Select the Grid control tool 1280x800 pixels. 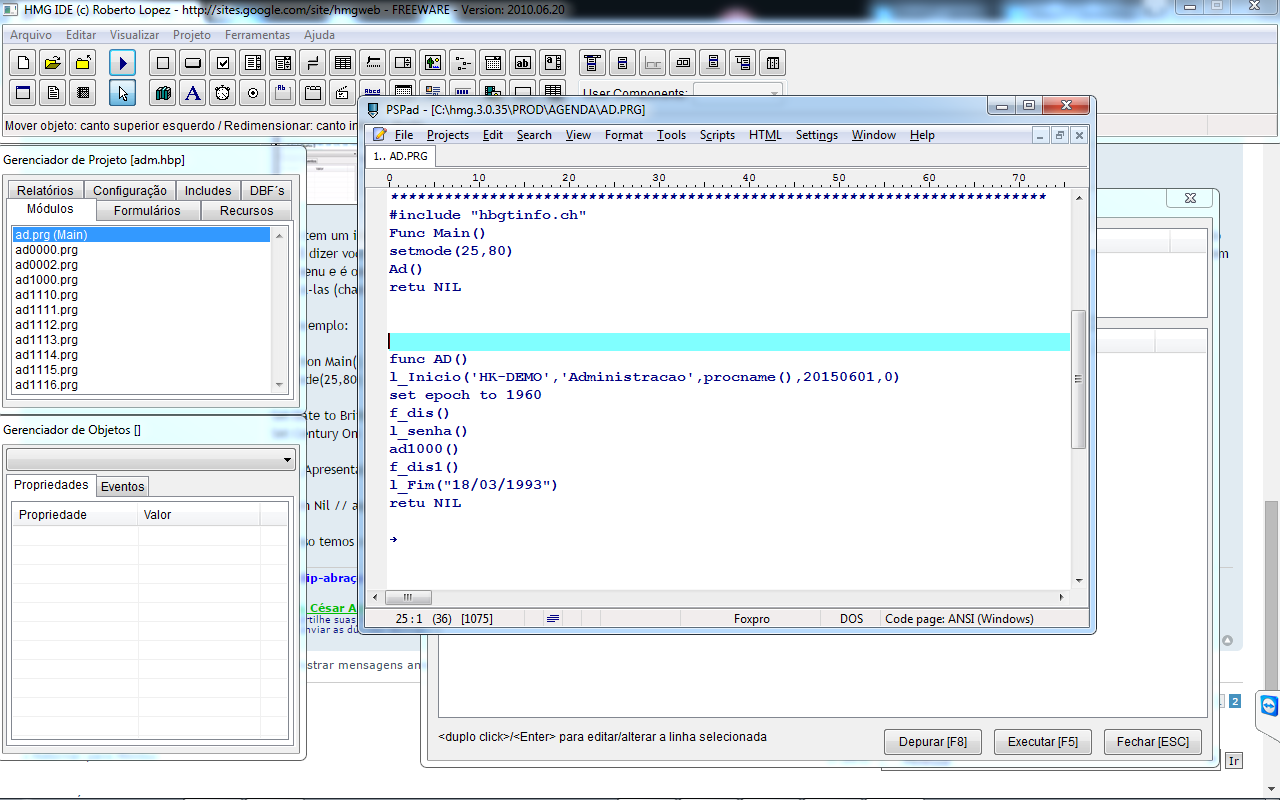[x=343, y=63]
